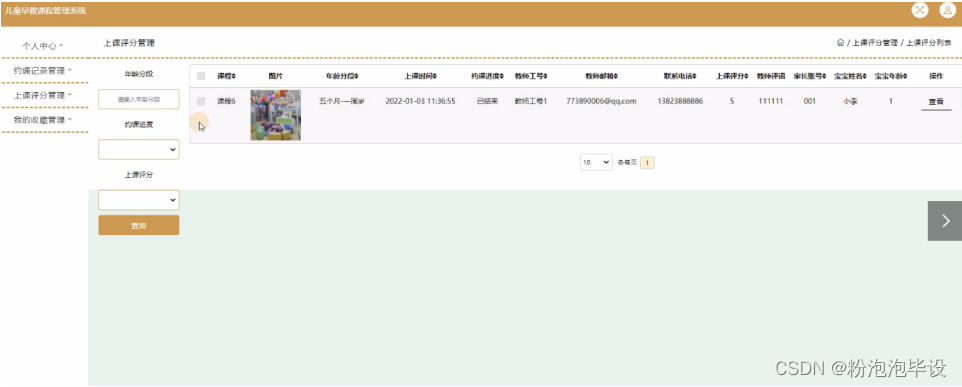The height and width of the screenshot is (387, 962).
Task: Sort by 年龄分段 column header
Action: pos(342,76)
